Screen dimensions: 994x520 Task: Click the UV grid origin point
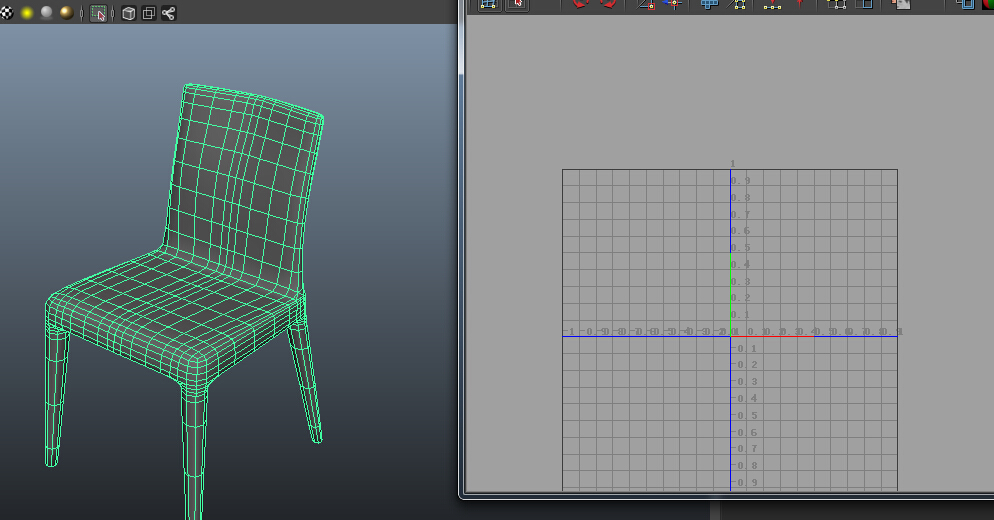[730, 336]
